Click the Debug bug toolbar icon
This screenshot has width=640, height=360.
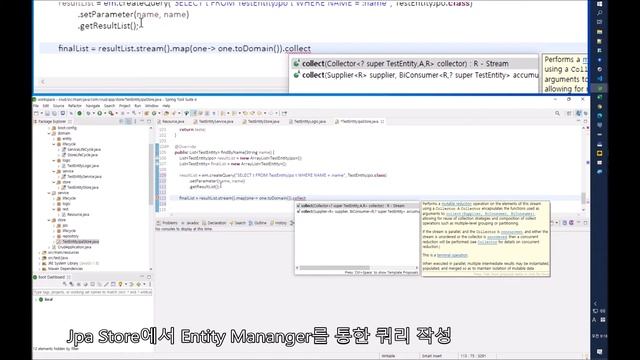pos(89,113)
